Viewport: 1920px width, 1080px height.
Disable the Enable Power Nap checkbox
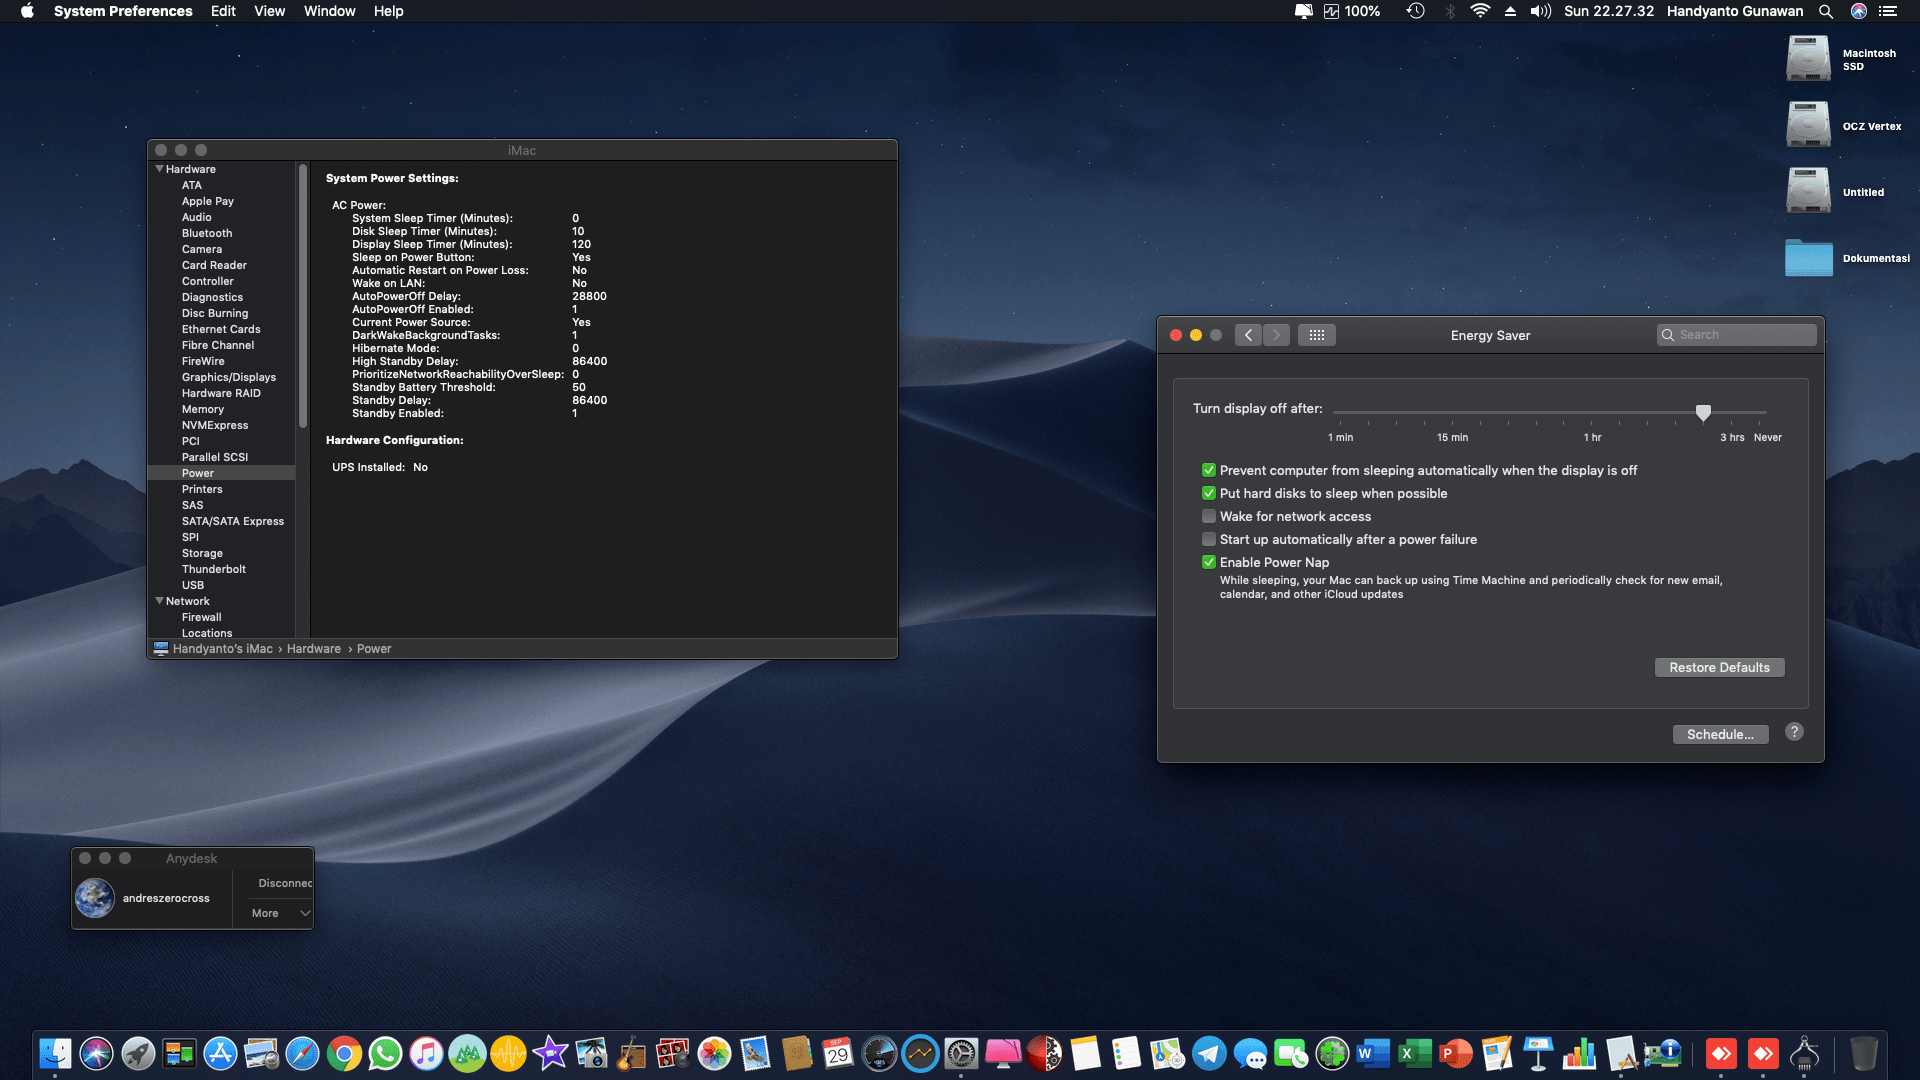[x=1209, y=562]
